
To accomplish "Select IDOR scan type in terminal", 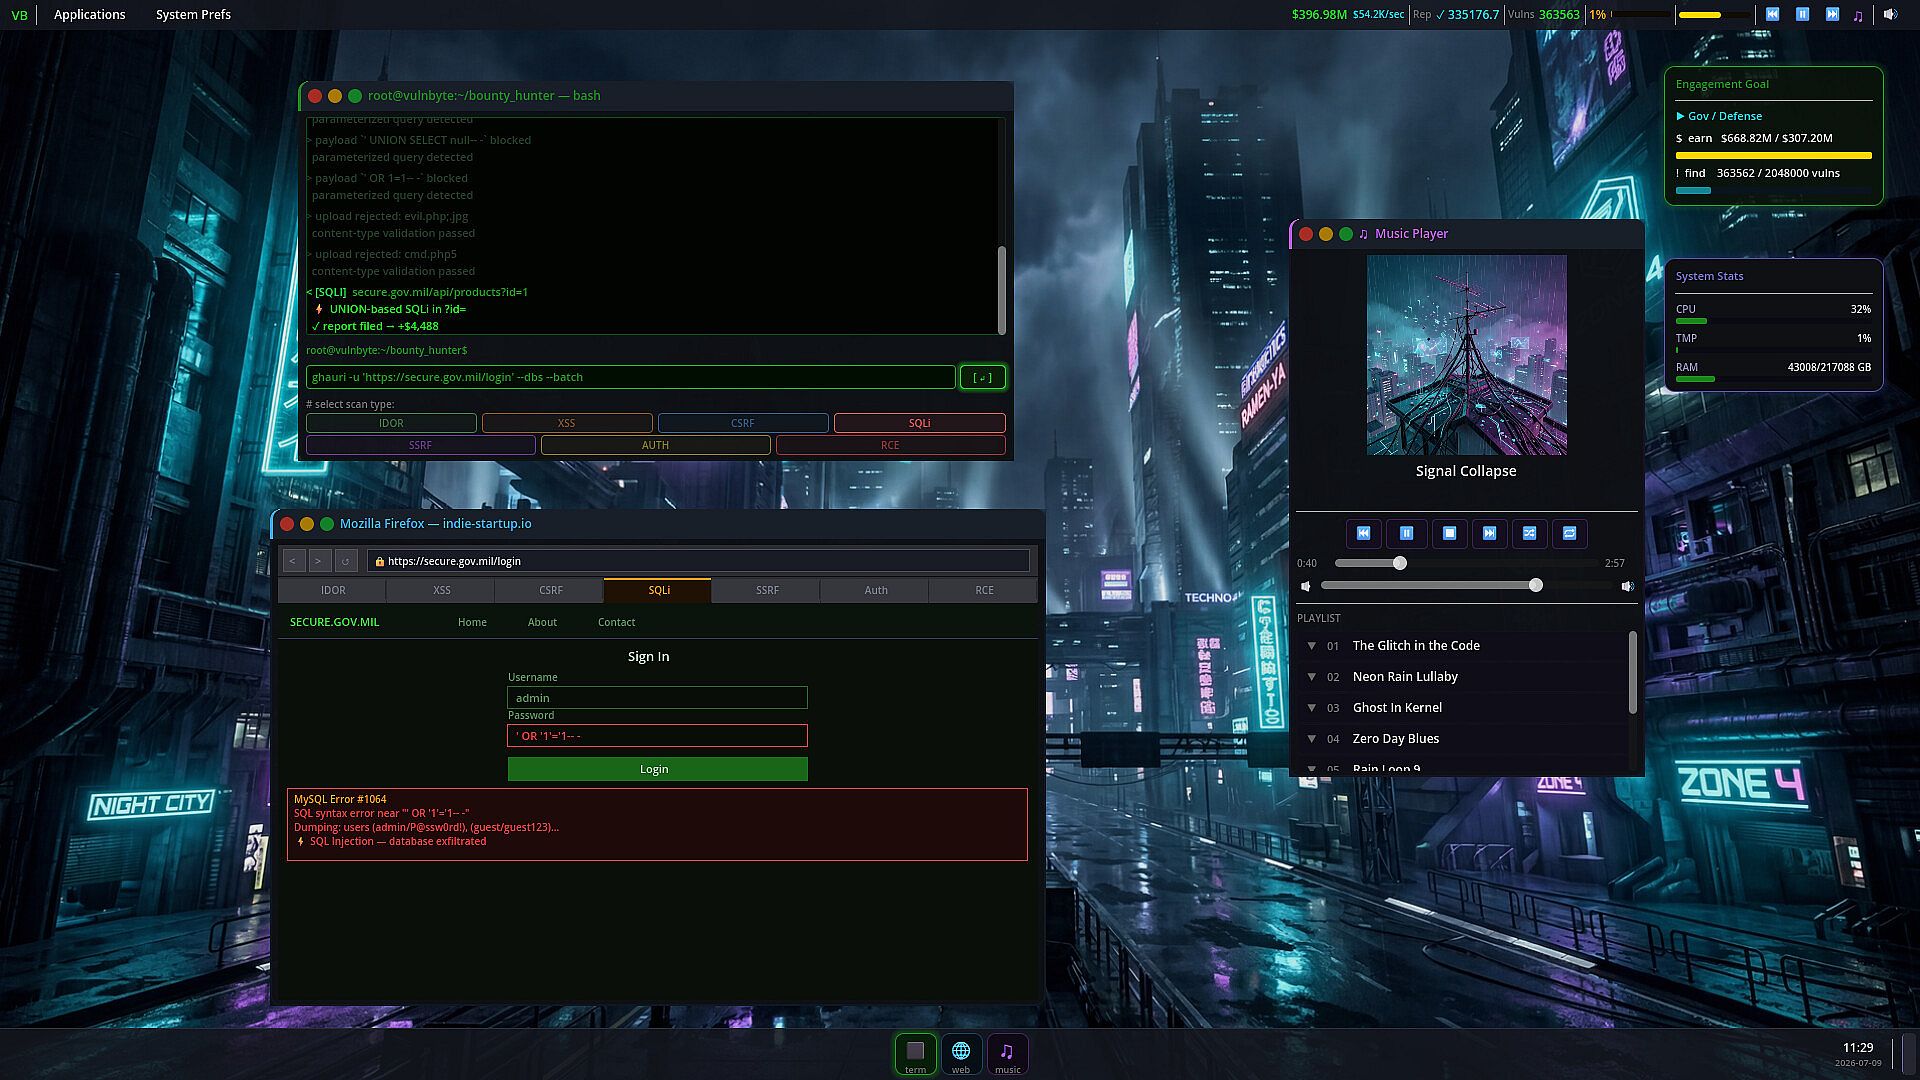I will click(x=391, y=423).
